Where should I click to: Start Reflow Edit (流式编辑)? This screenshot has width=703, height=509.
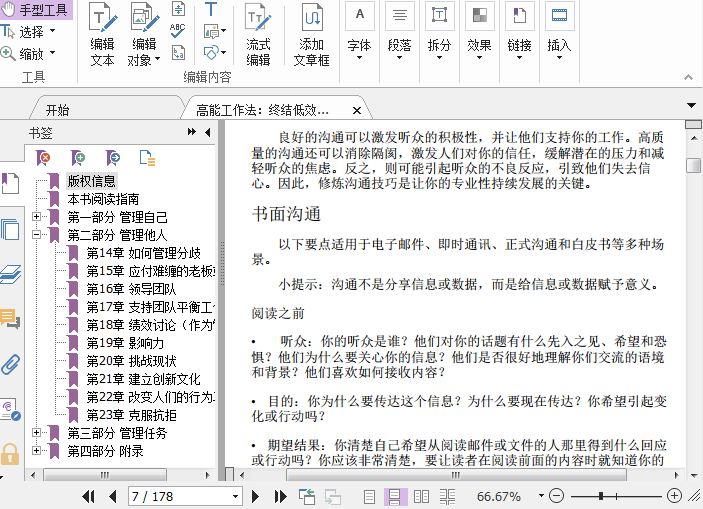[x=258, y=35]
